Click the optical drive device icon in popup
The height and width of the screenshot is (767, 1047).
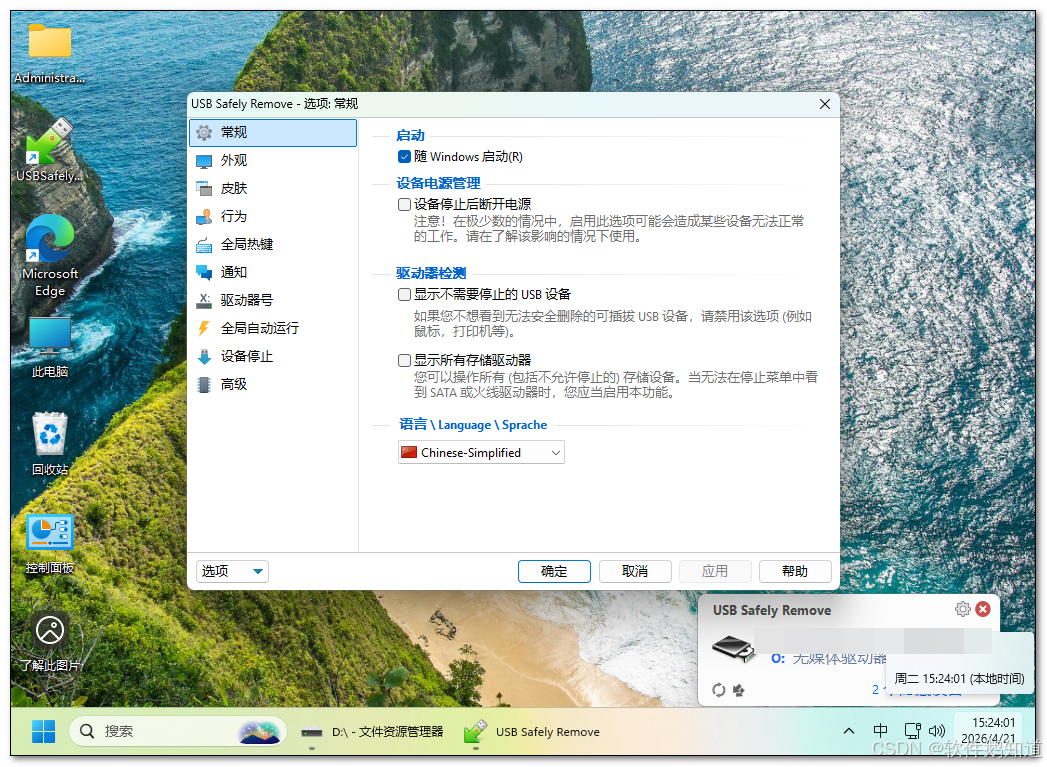pos(733,648)
